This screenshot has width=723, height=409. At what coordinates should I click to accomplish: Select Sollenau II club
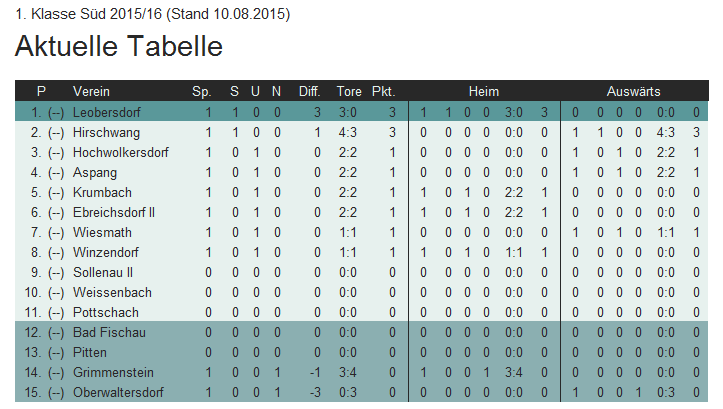(103, 273)
